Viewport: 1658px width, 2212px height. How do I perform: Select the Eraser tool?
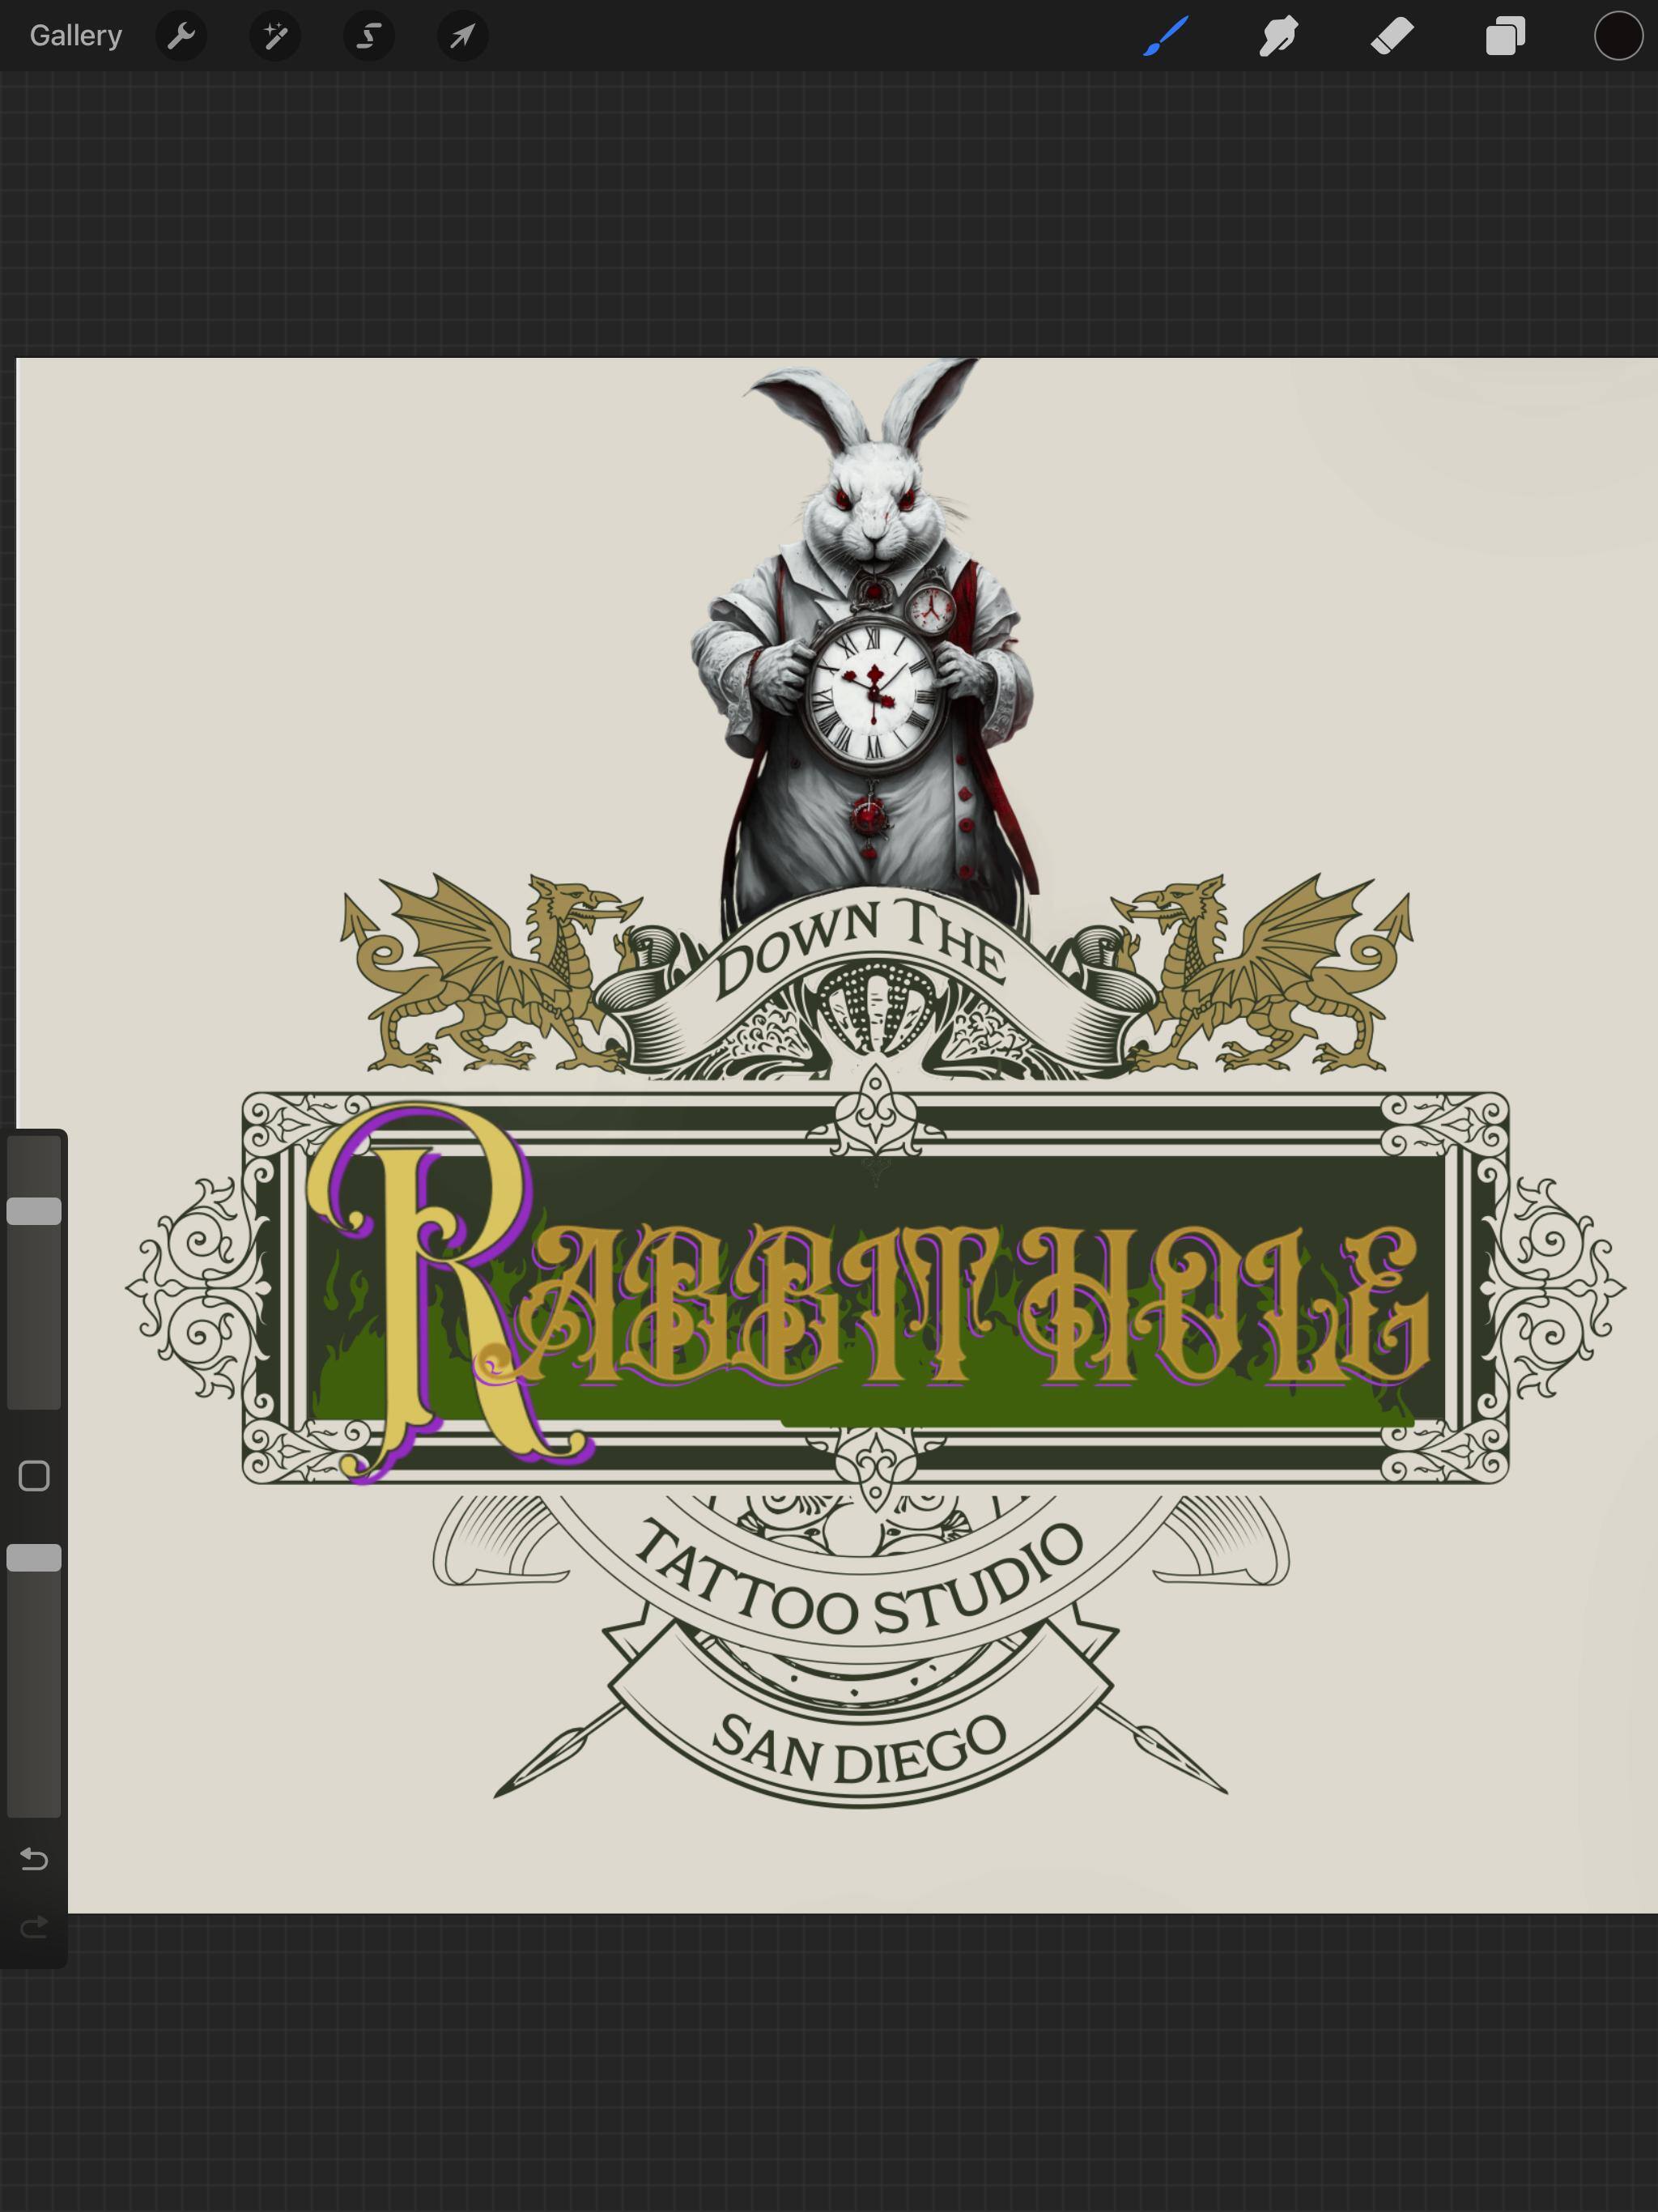point(1392,36)
